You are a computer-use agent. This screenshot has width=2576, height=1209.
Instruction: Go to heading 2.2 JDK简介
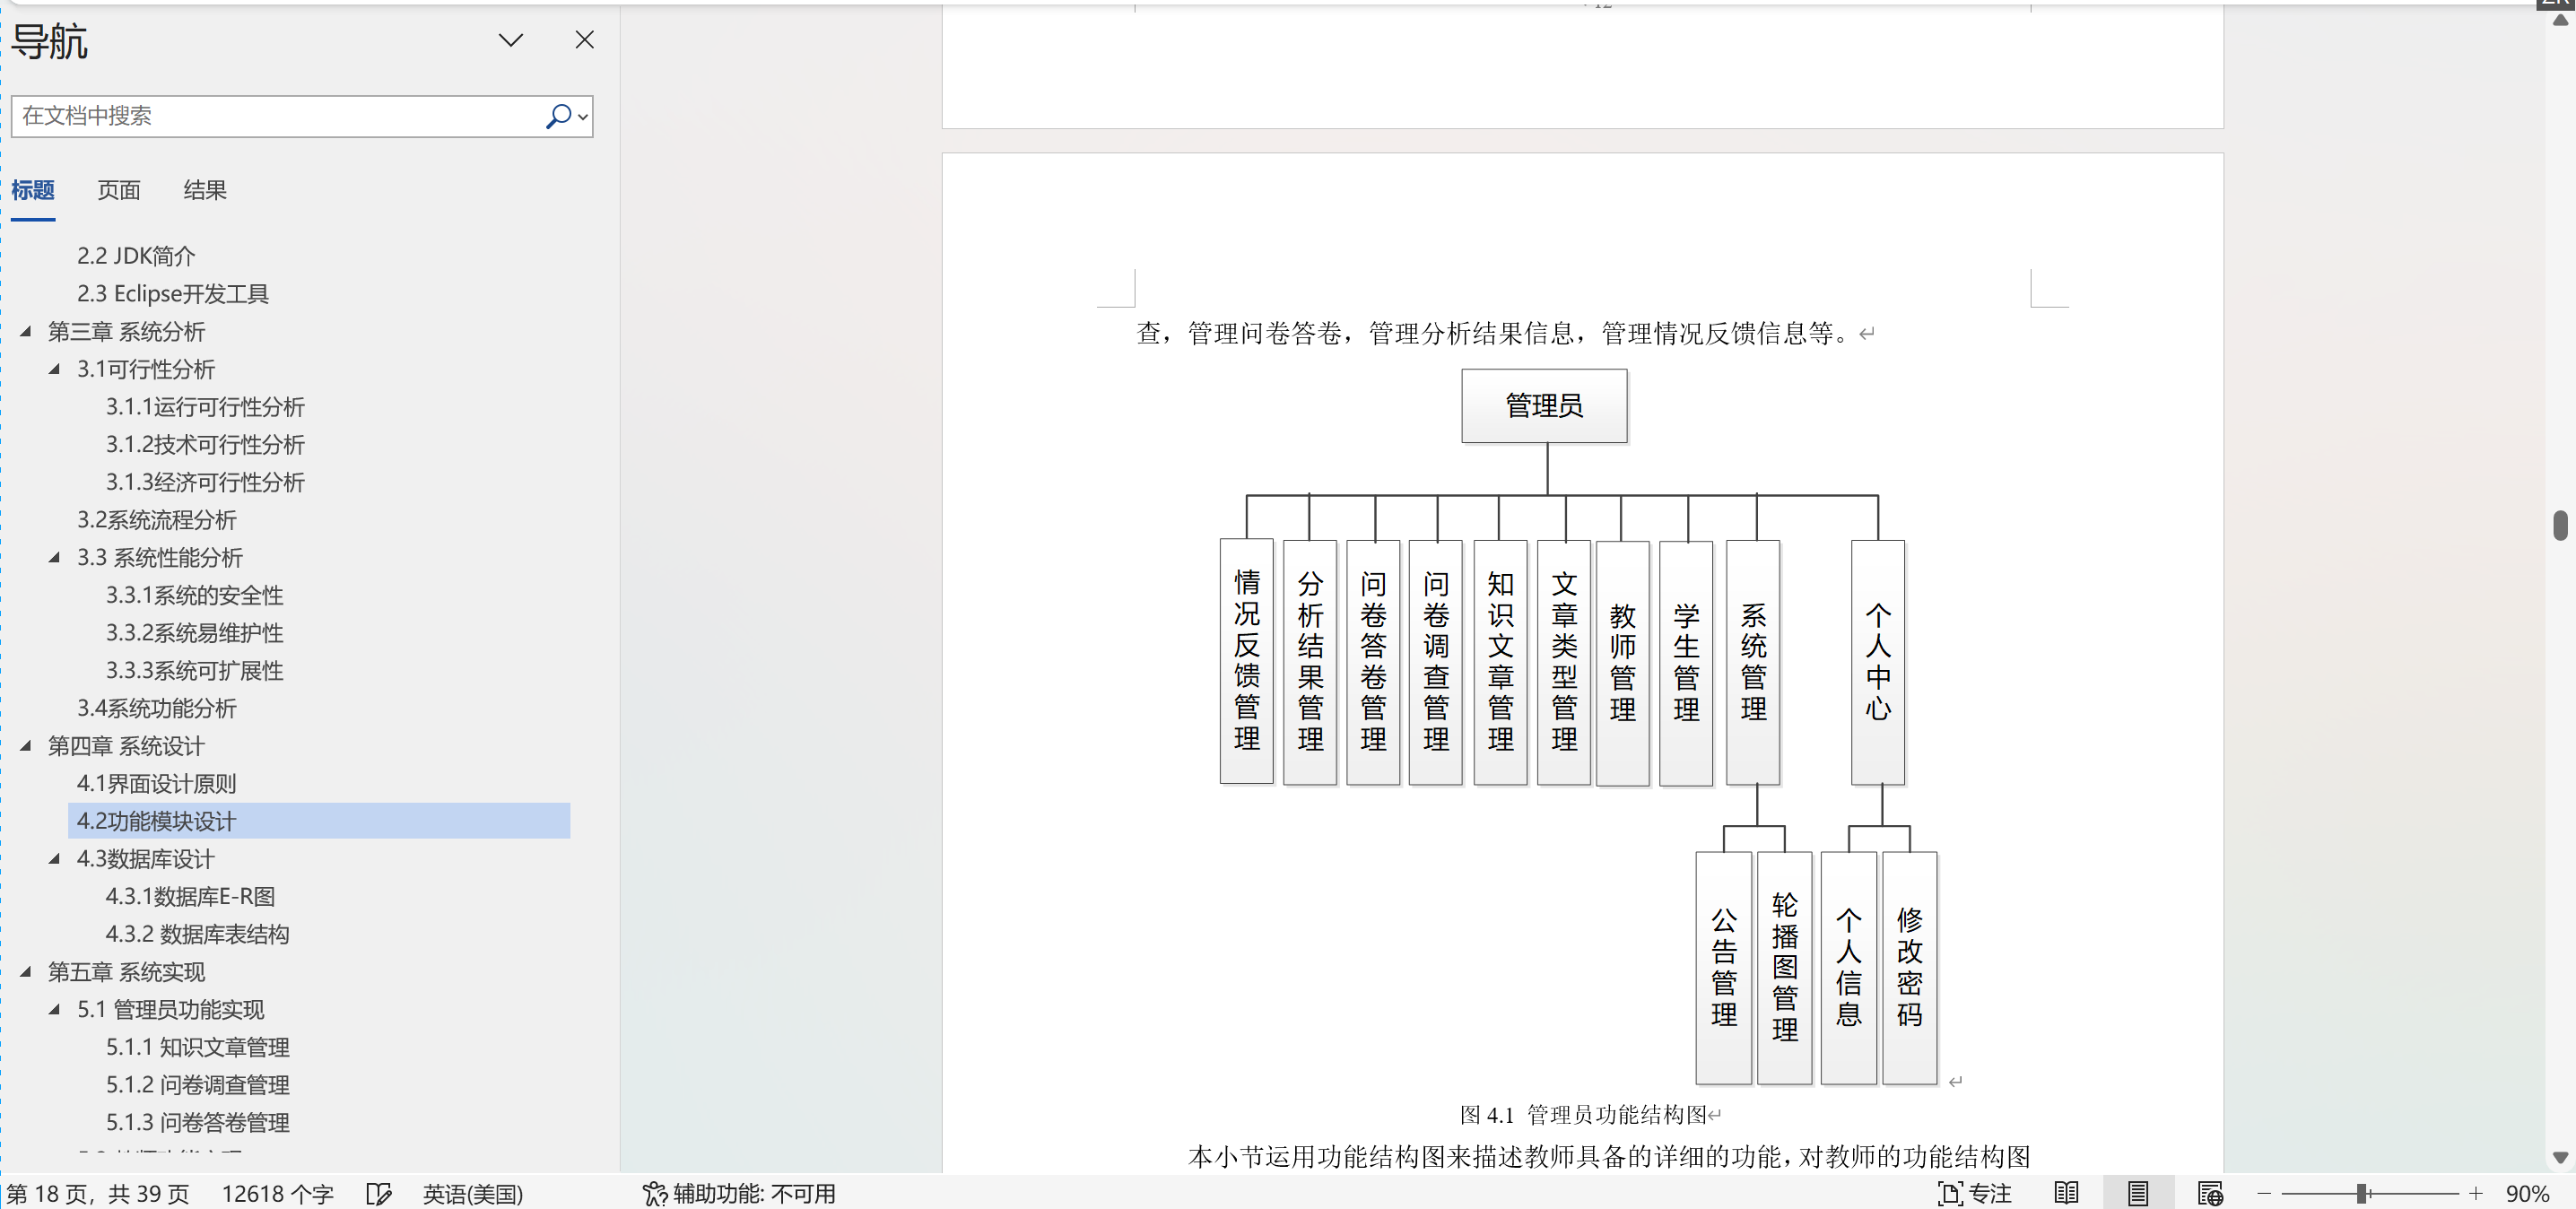coord(136,256)
